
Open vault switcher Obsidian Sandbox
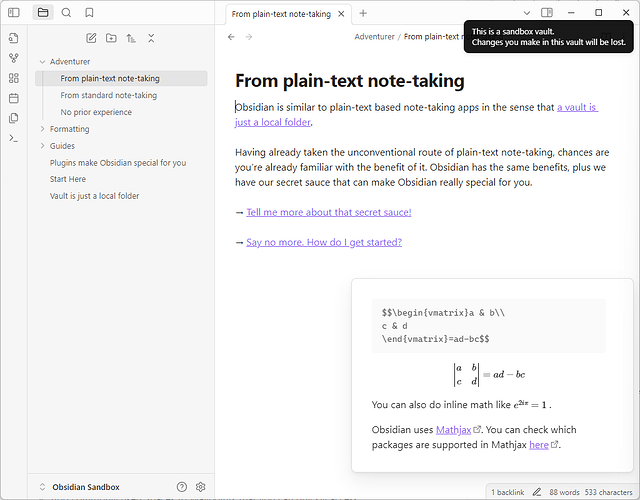(86, 487)
